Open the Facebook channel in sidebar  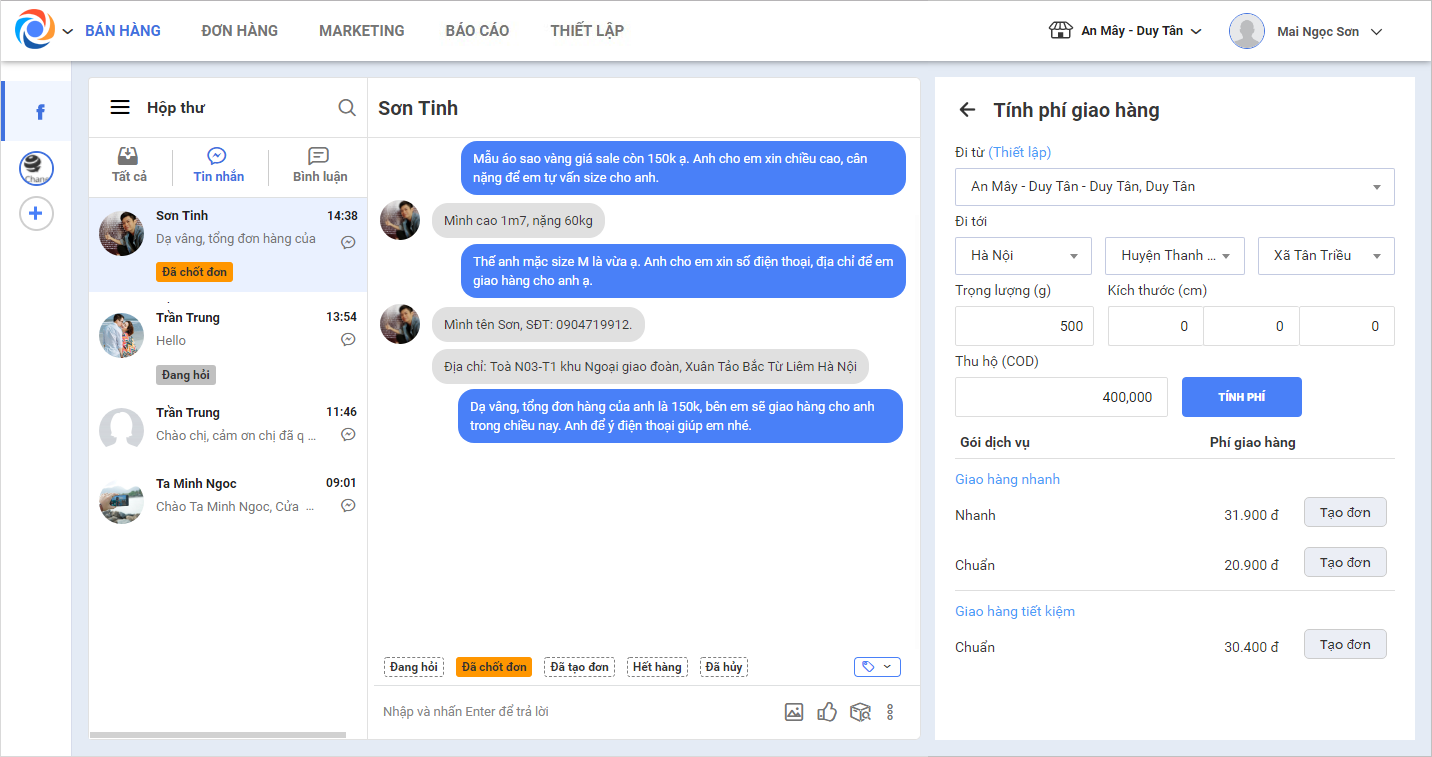(x=40, y=112)
